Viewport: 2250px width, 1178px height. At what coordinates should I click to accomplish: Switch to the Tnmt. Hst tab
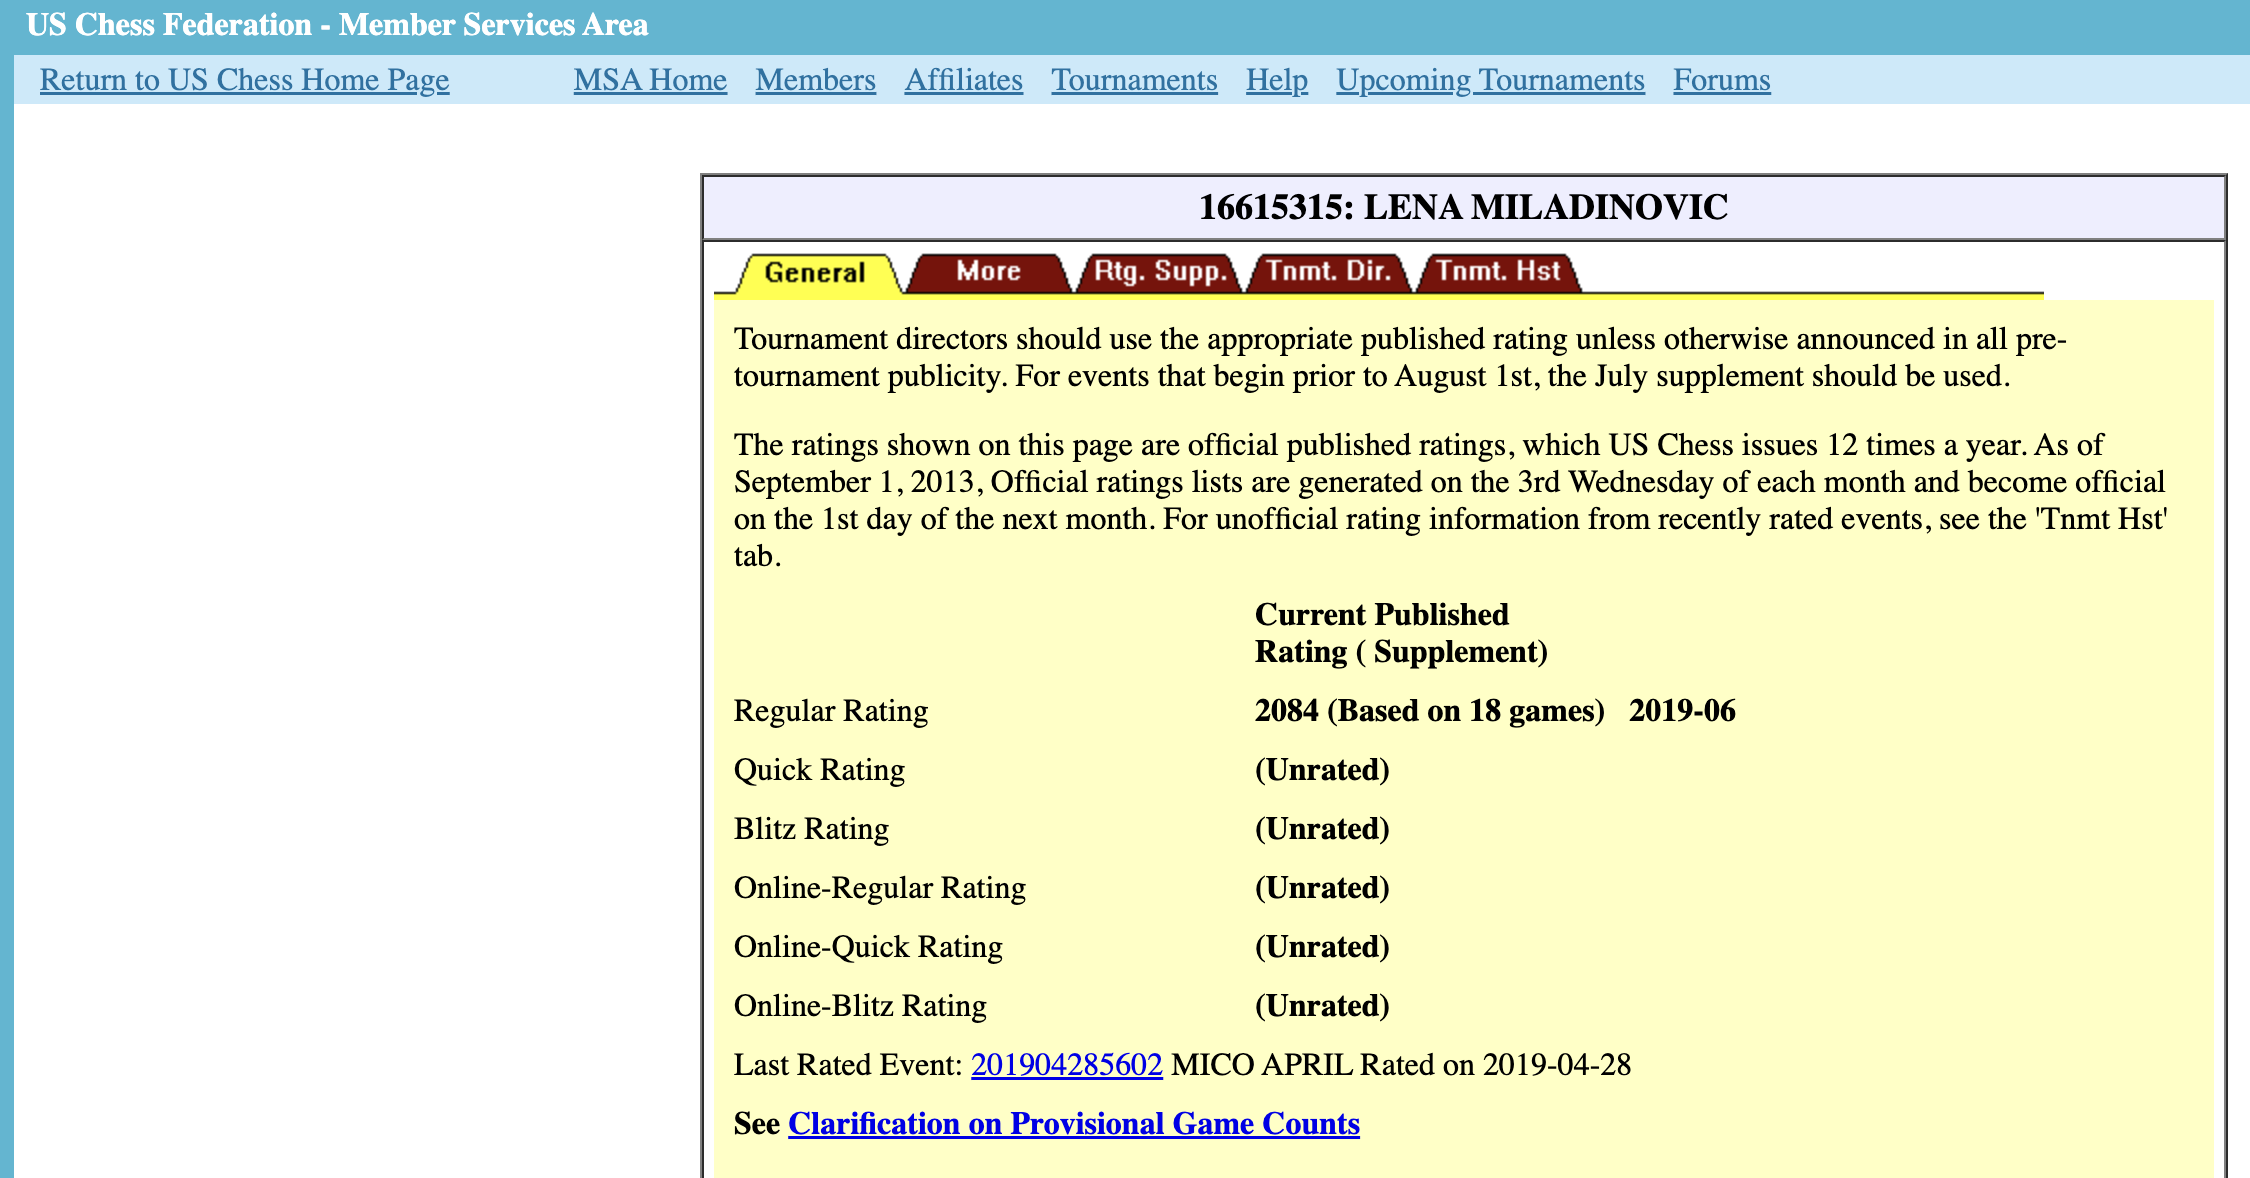click(1498, 272)
